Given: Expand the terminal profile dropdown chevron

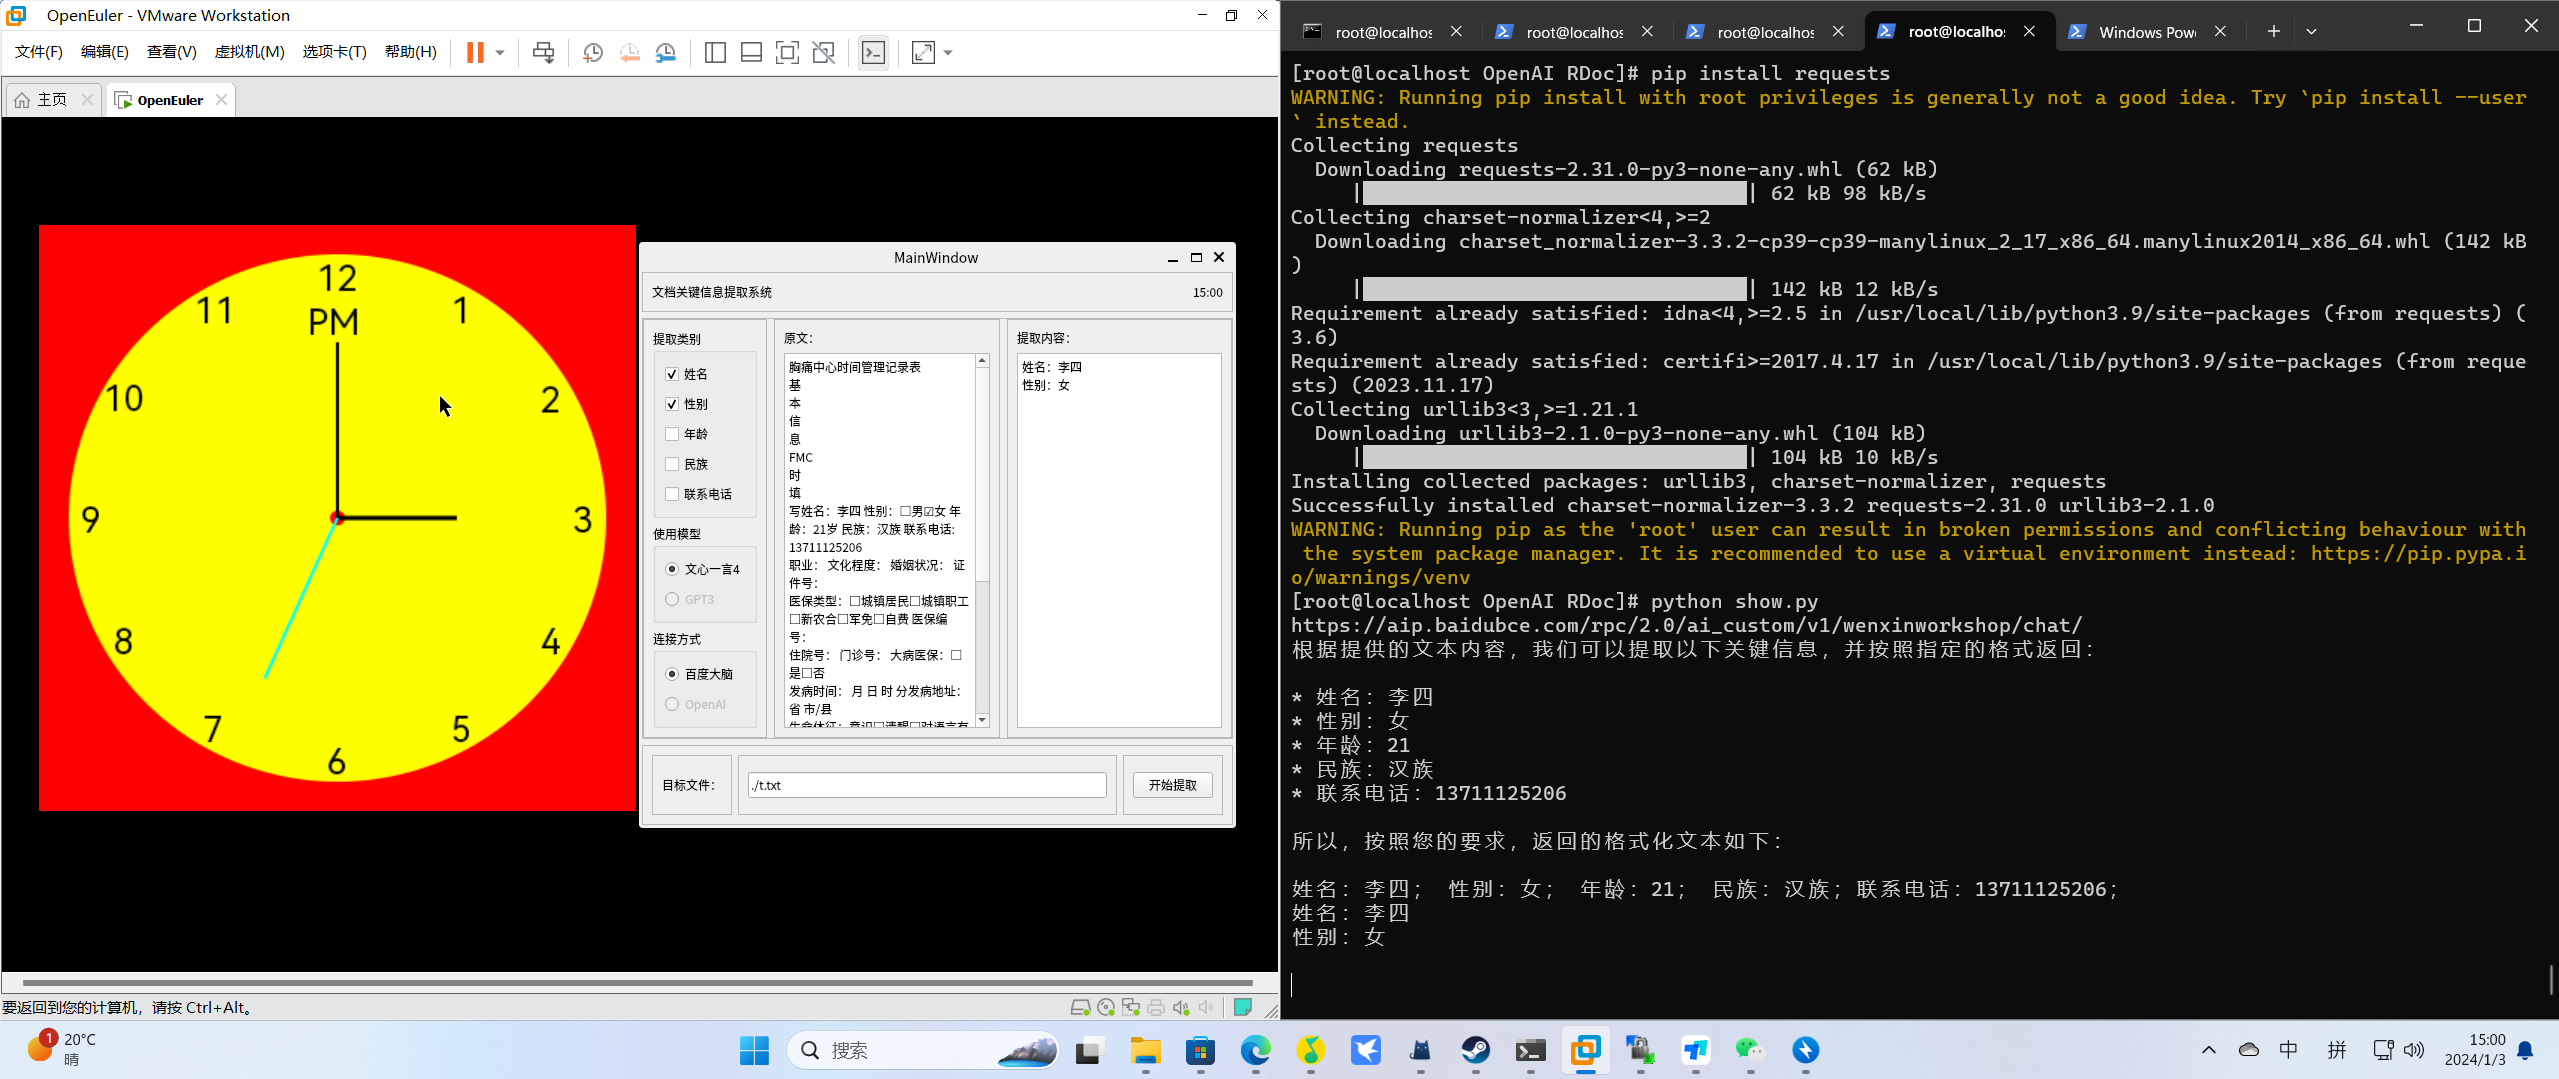Looking at the screenshot, I should point(2311,31).
